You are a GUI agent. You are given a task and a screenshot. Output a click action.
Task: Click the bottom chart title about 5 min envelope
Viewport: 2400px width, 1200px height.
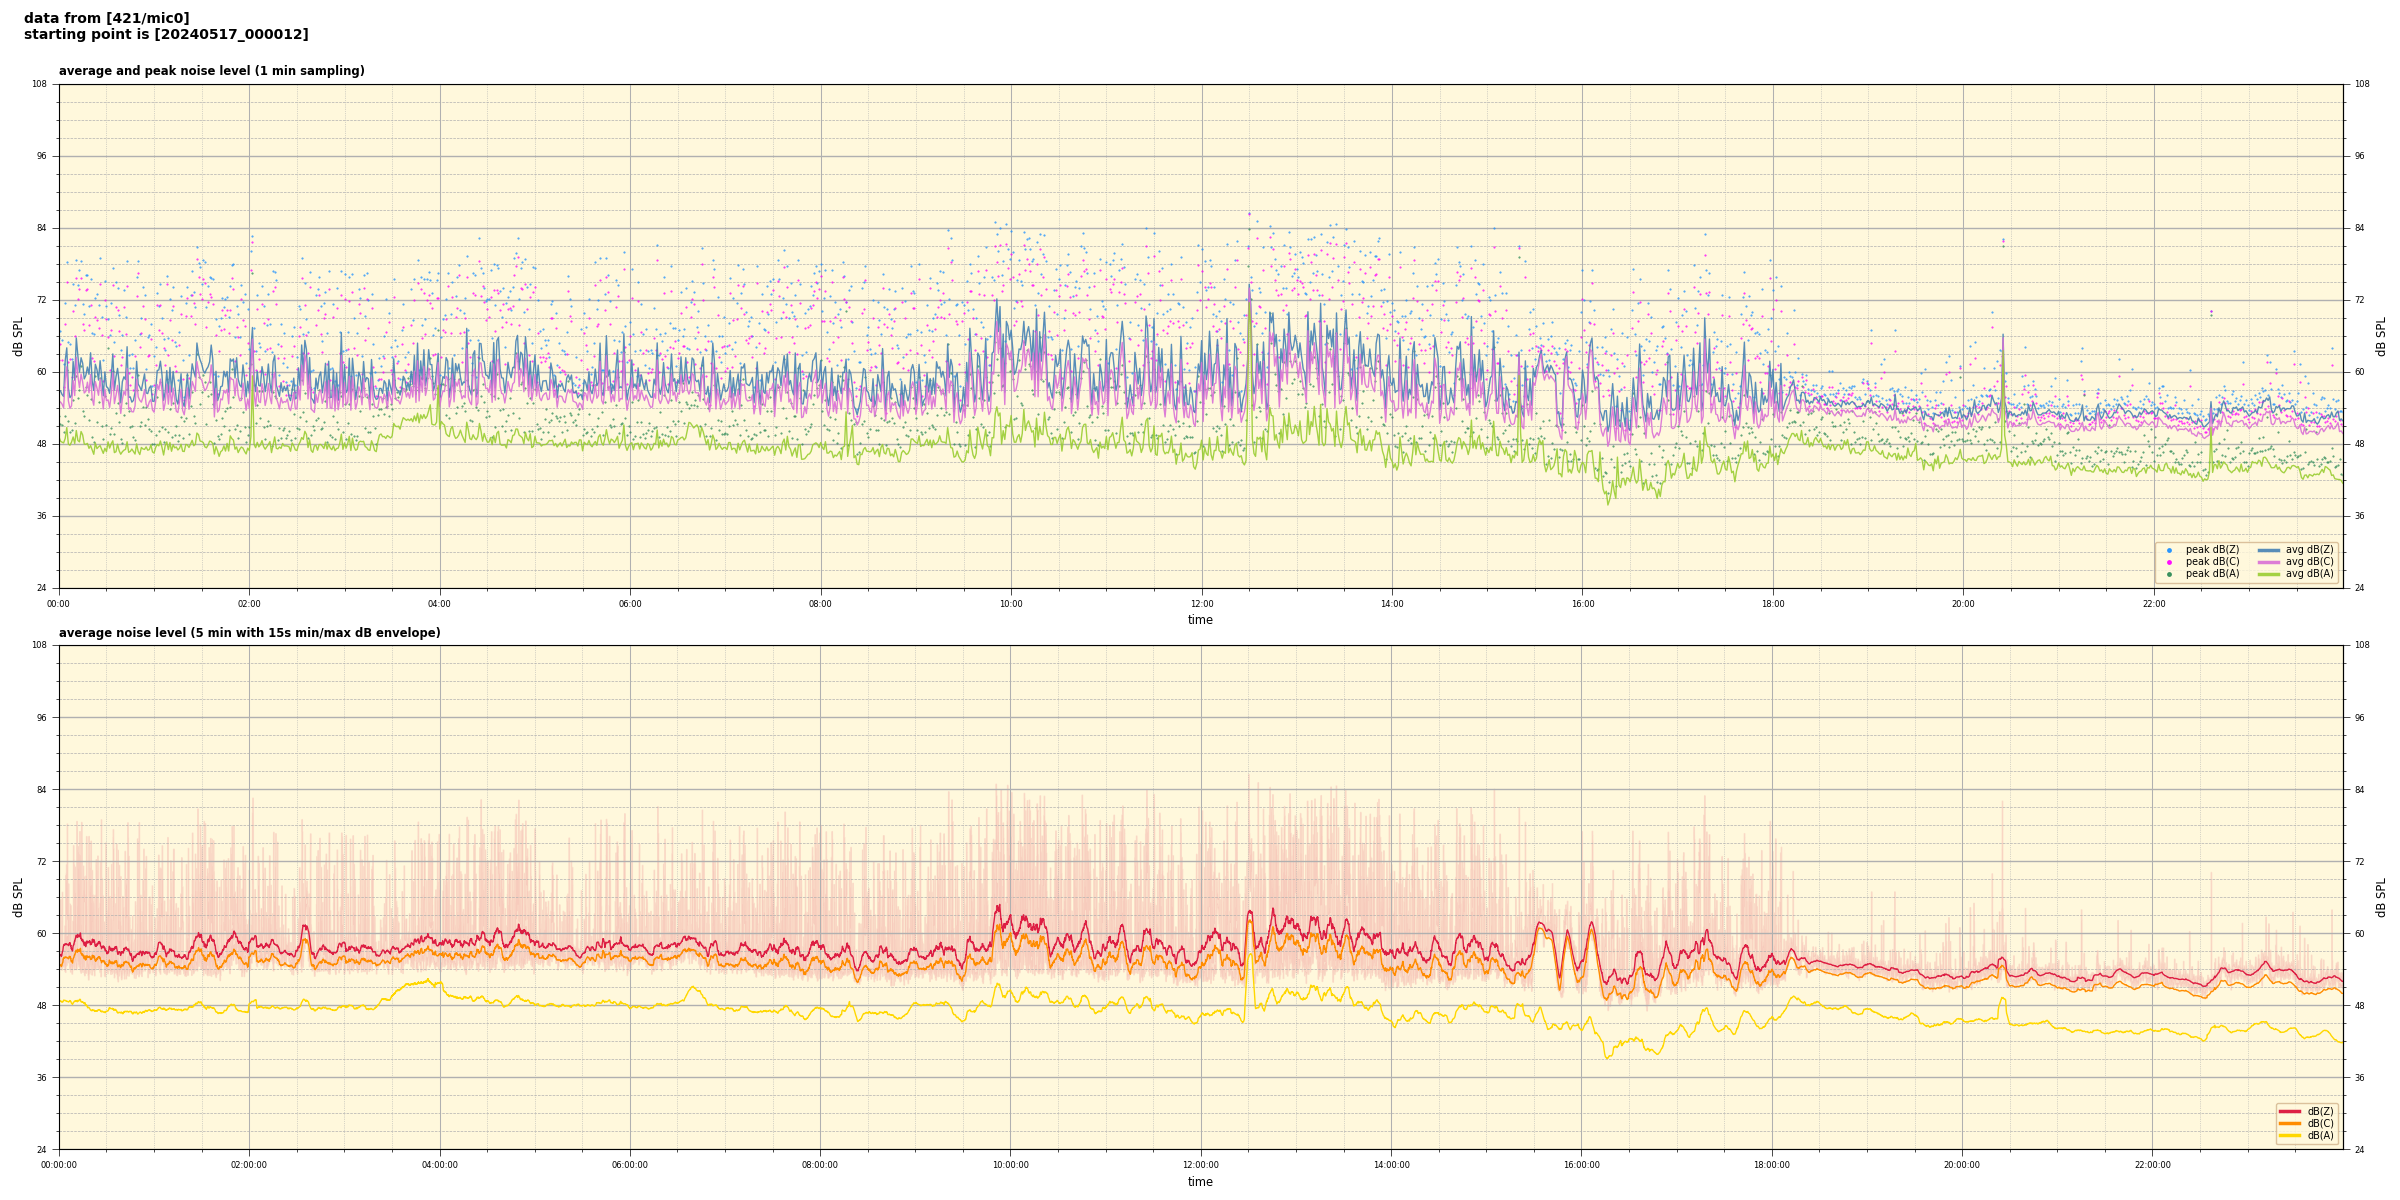[x=249, y=633]
